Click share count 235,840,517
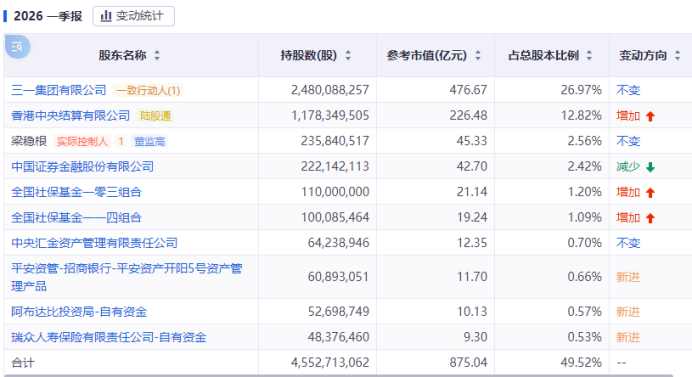The height and width of the screenshot is (377, 692). (335, 141)
